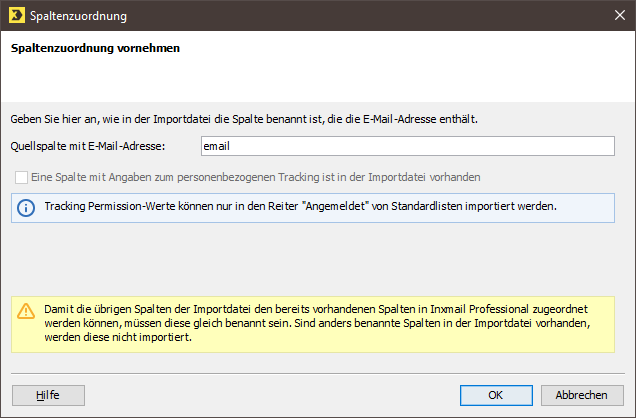Screen dimensions: 636x418
Task: Click the warning line 'werden diese nicht importiert.'
Action: coord(118,337)
